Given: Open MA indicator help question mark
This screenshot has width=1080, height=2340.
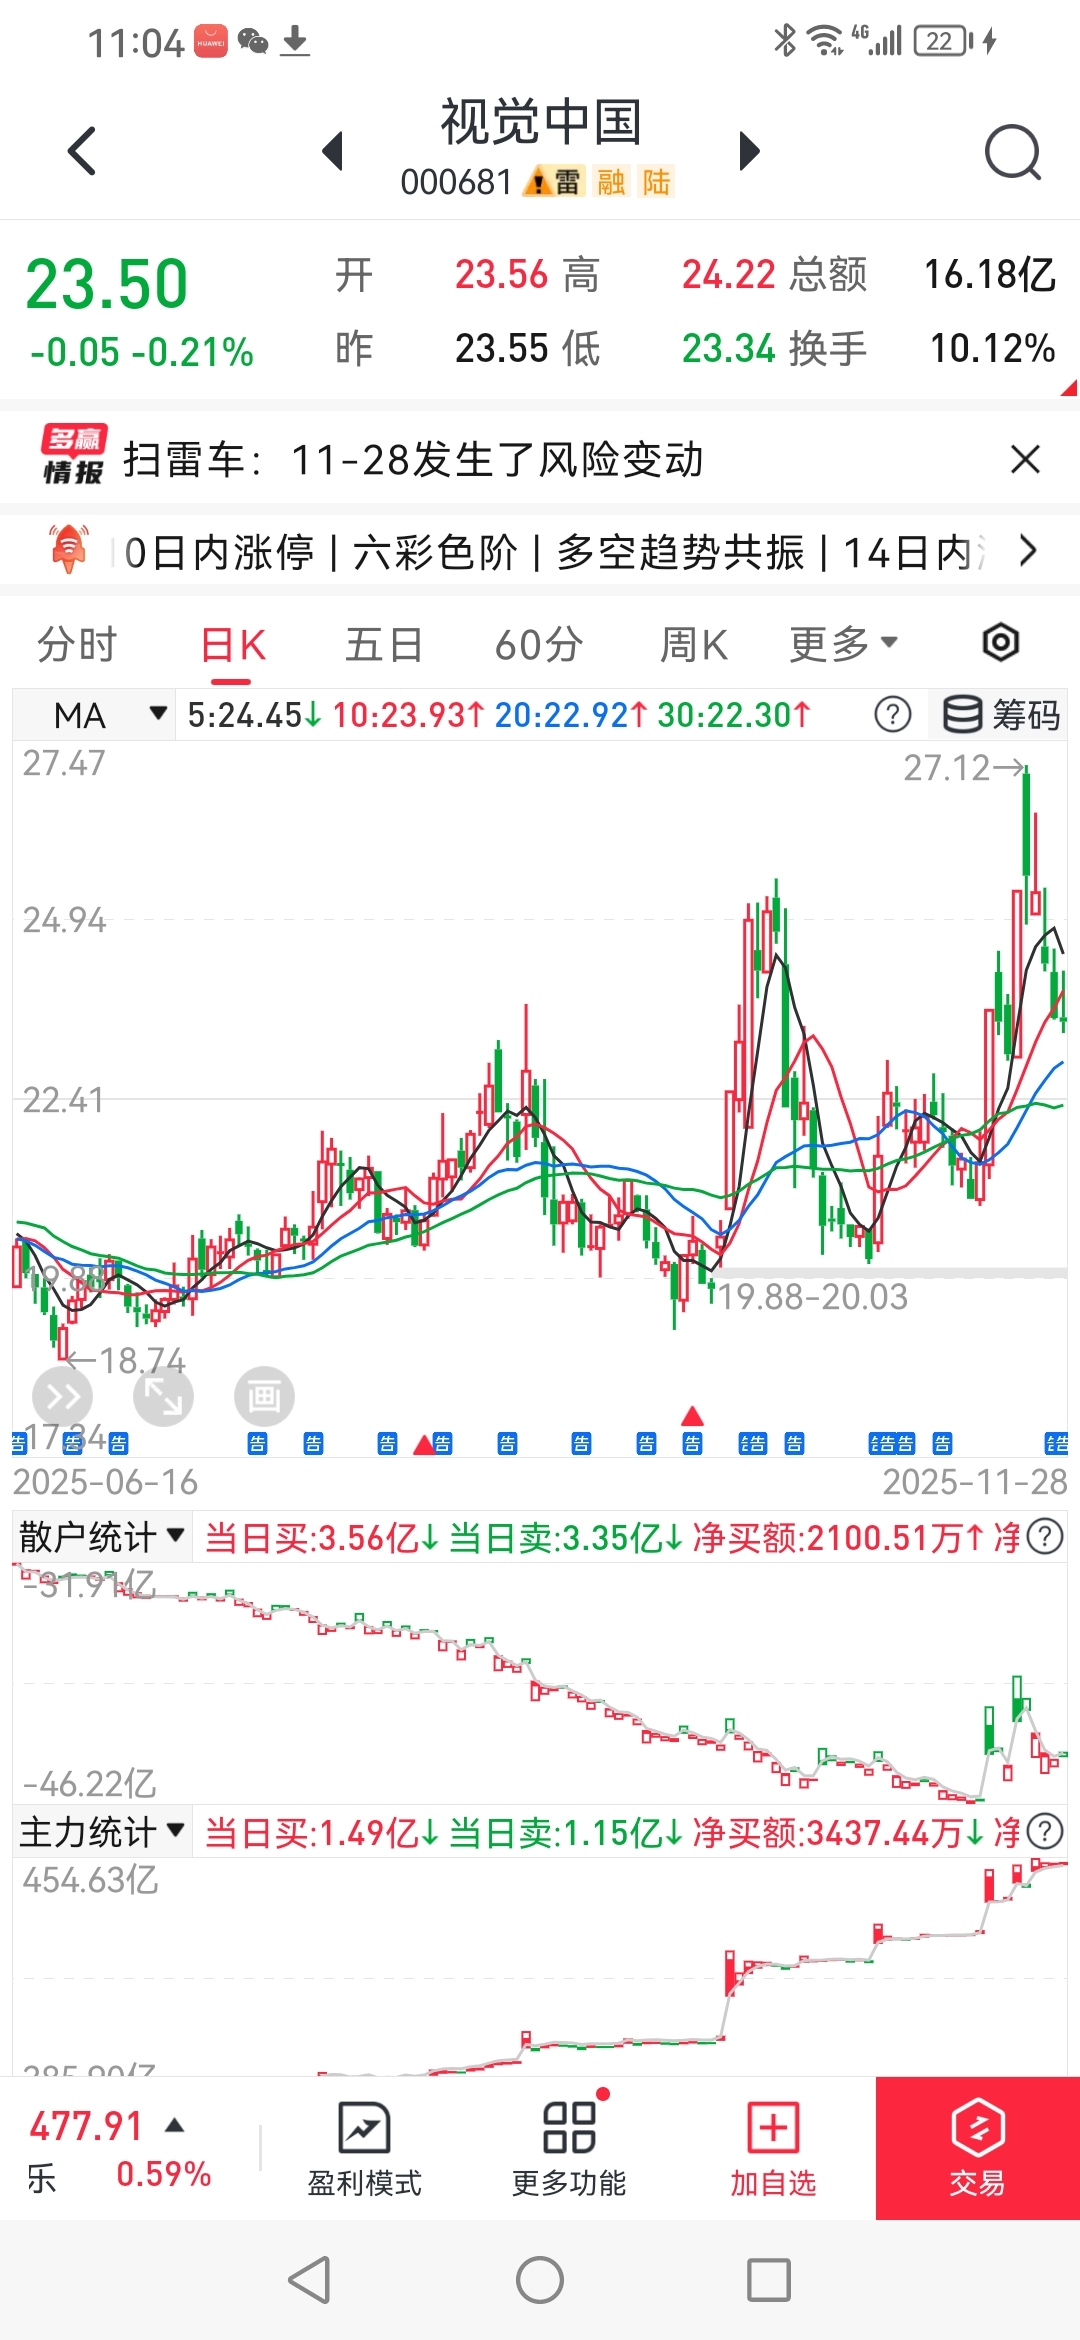Looking at the screenshot, I should [892, 714].
